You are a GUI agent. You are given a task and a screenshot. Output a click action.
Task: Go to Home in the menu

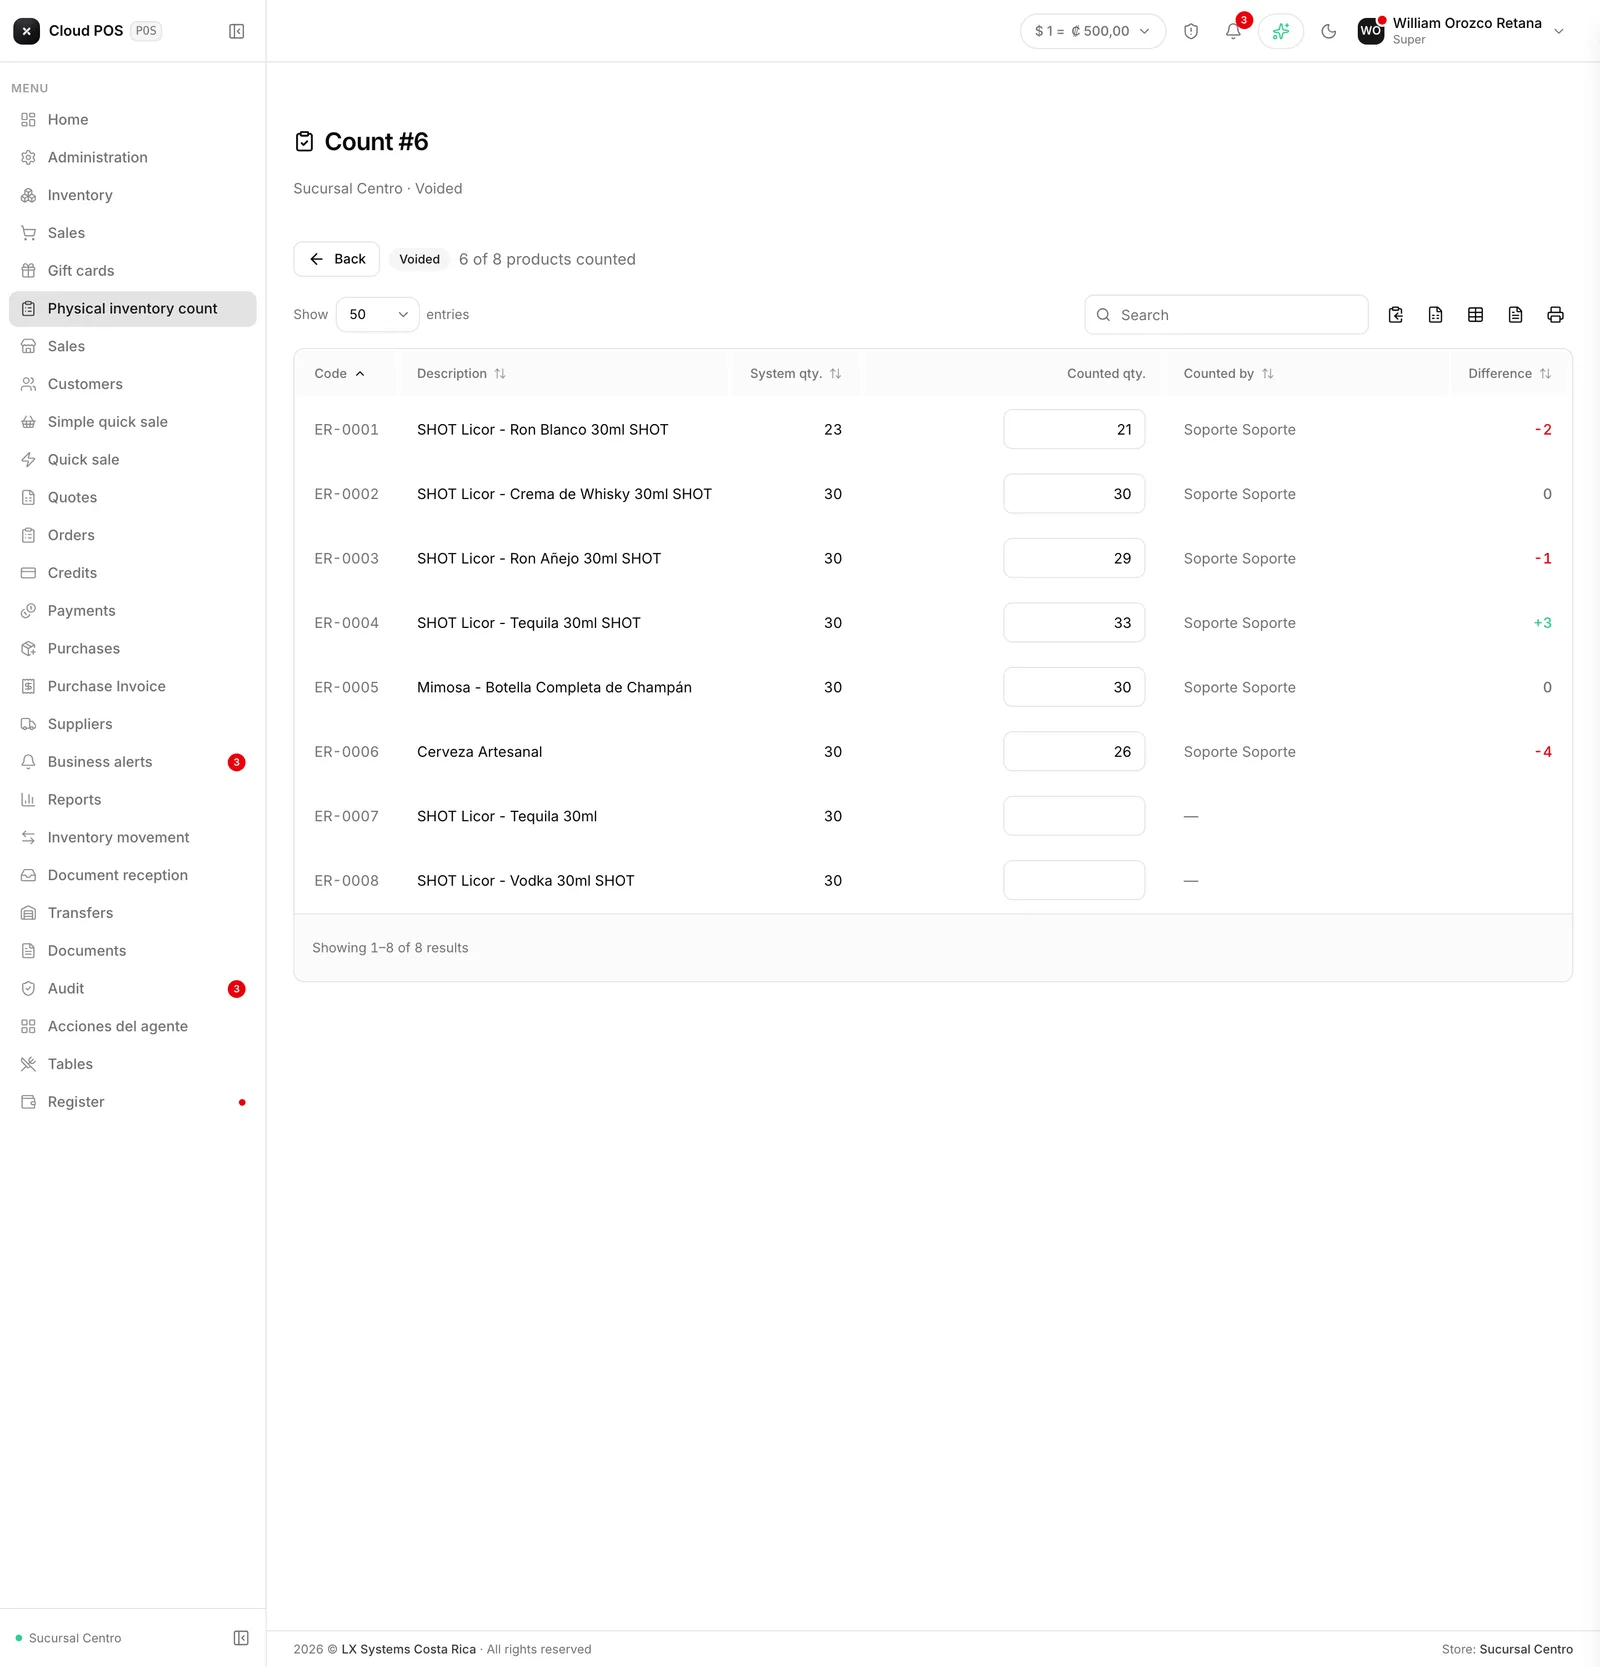pyautogui.click(x=133, y=119)
